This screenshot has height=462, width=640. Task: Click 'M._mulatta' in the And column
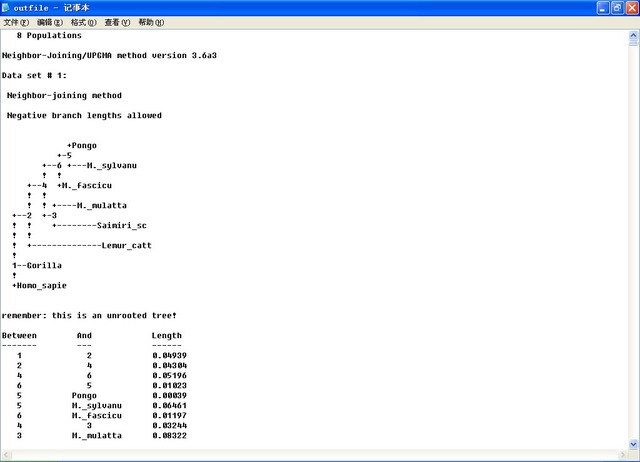click(x=97, y=435)
